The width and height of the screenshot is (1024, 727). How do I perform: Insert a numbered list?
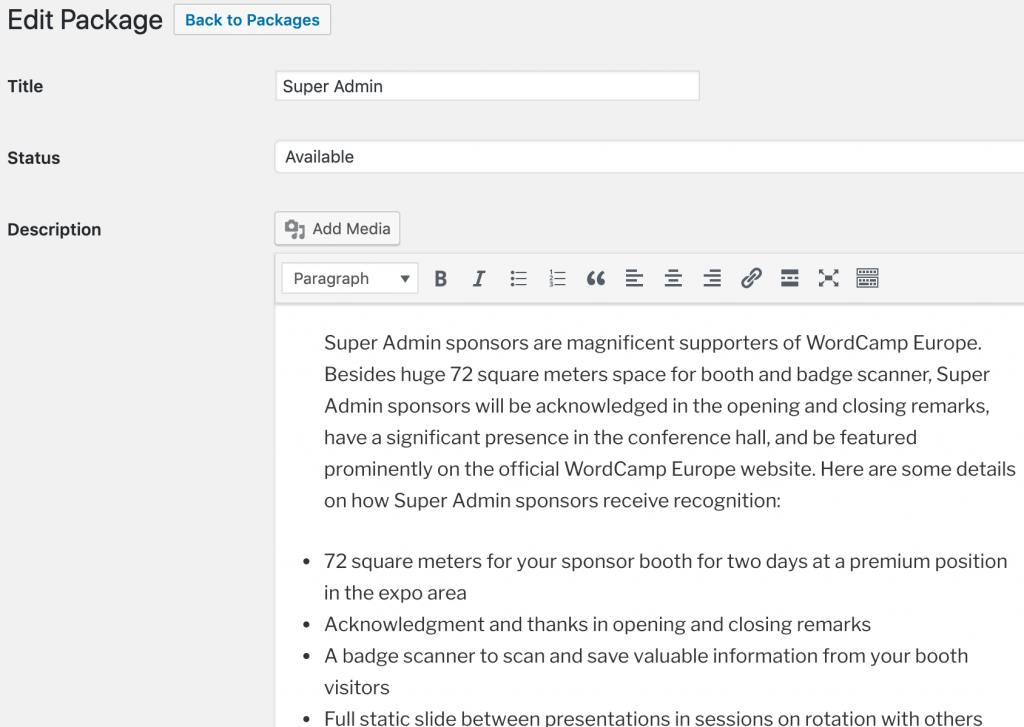click(557, 279)
